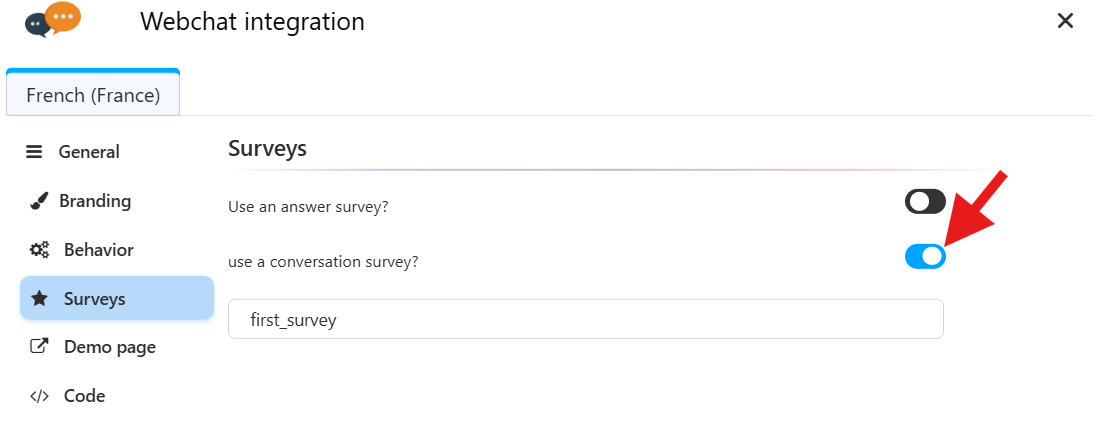The height and width of the screenshot is (430, 1100).
Task: Click the Surveys section heading
Action: click(x=267, y=149)
